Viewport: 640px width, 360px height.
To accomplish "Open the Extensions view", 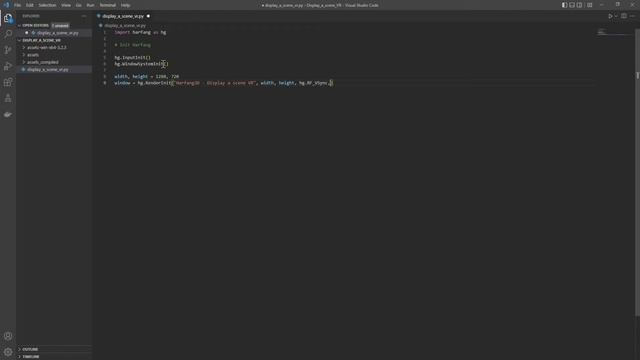I will (x=8, y=82).
